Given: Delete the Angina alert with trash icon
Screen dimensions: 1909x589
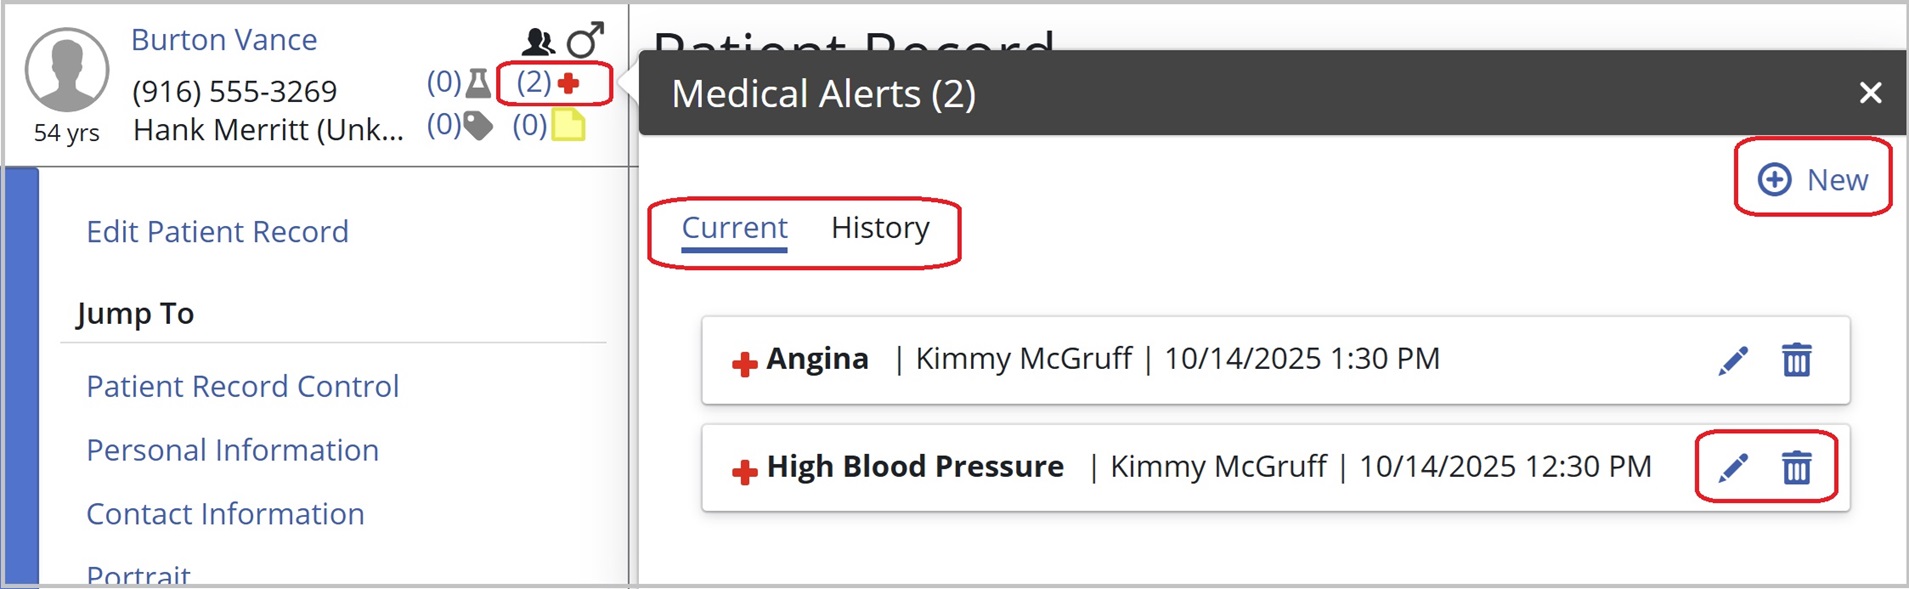Looking at the screenshot, I should pyautogui.click(x=1796, y=360).
